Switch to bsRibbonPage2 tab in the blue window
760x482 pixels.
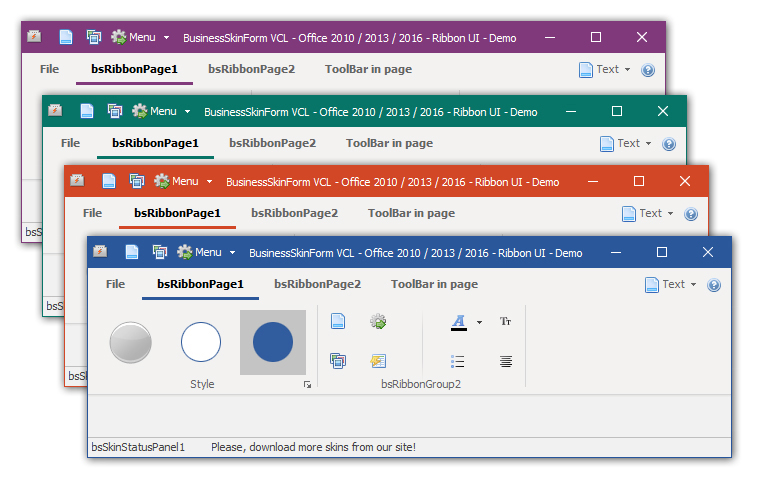pos(317,284)
